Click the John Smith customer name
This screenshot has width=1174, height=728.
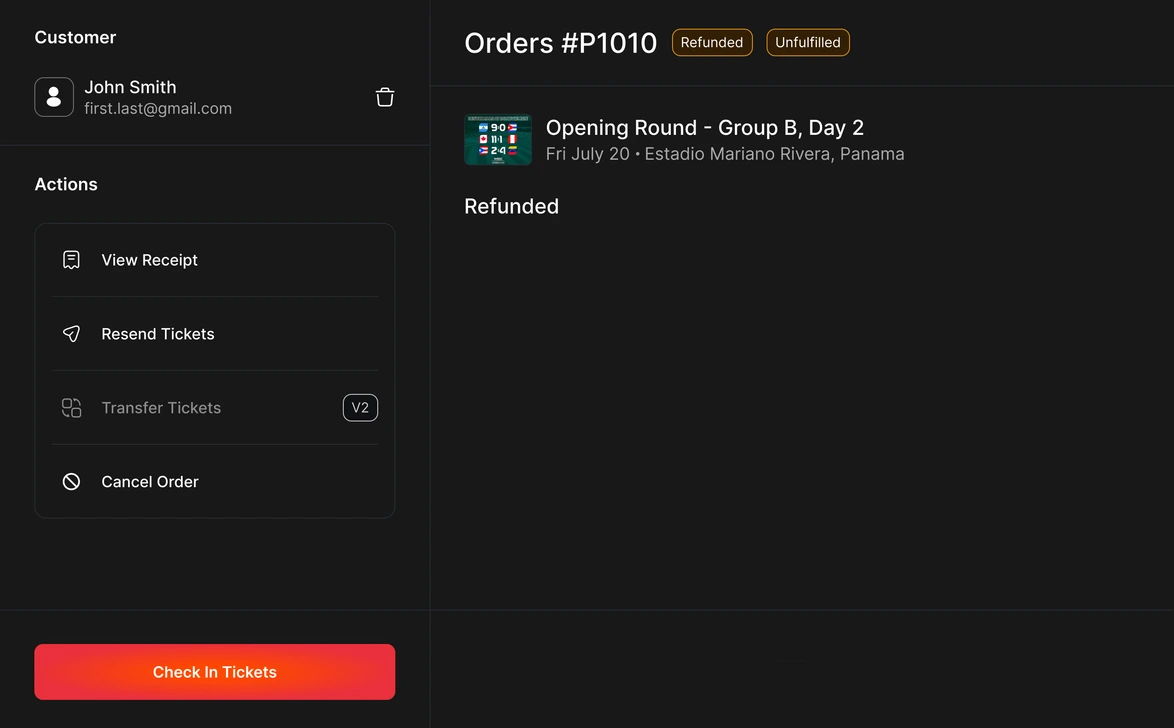click(x=130, y=87)
